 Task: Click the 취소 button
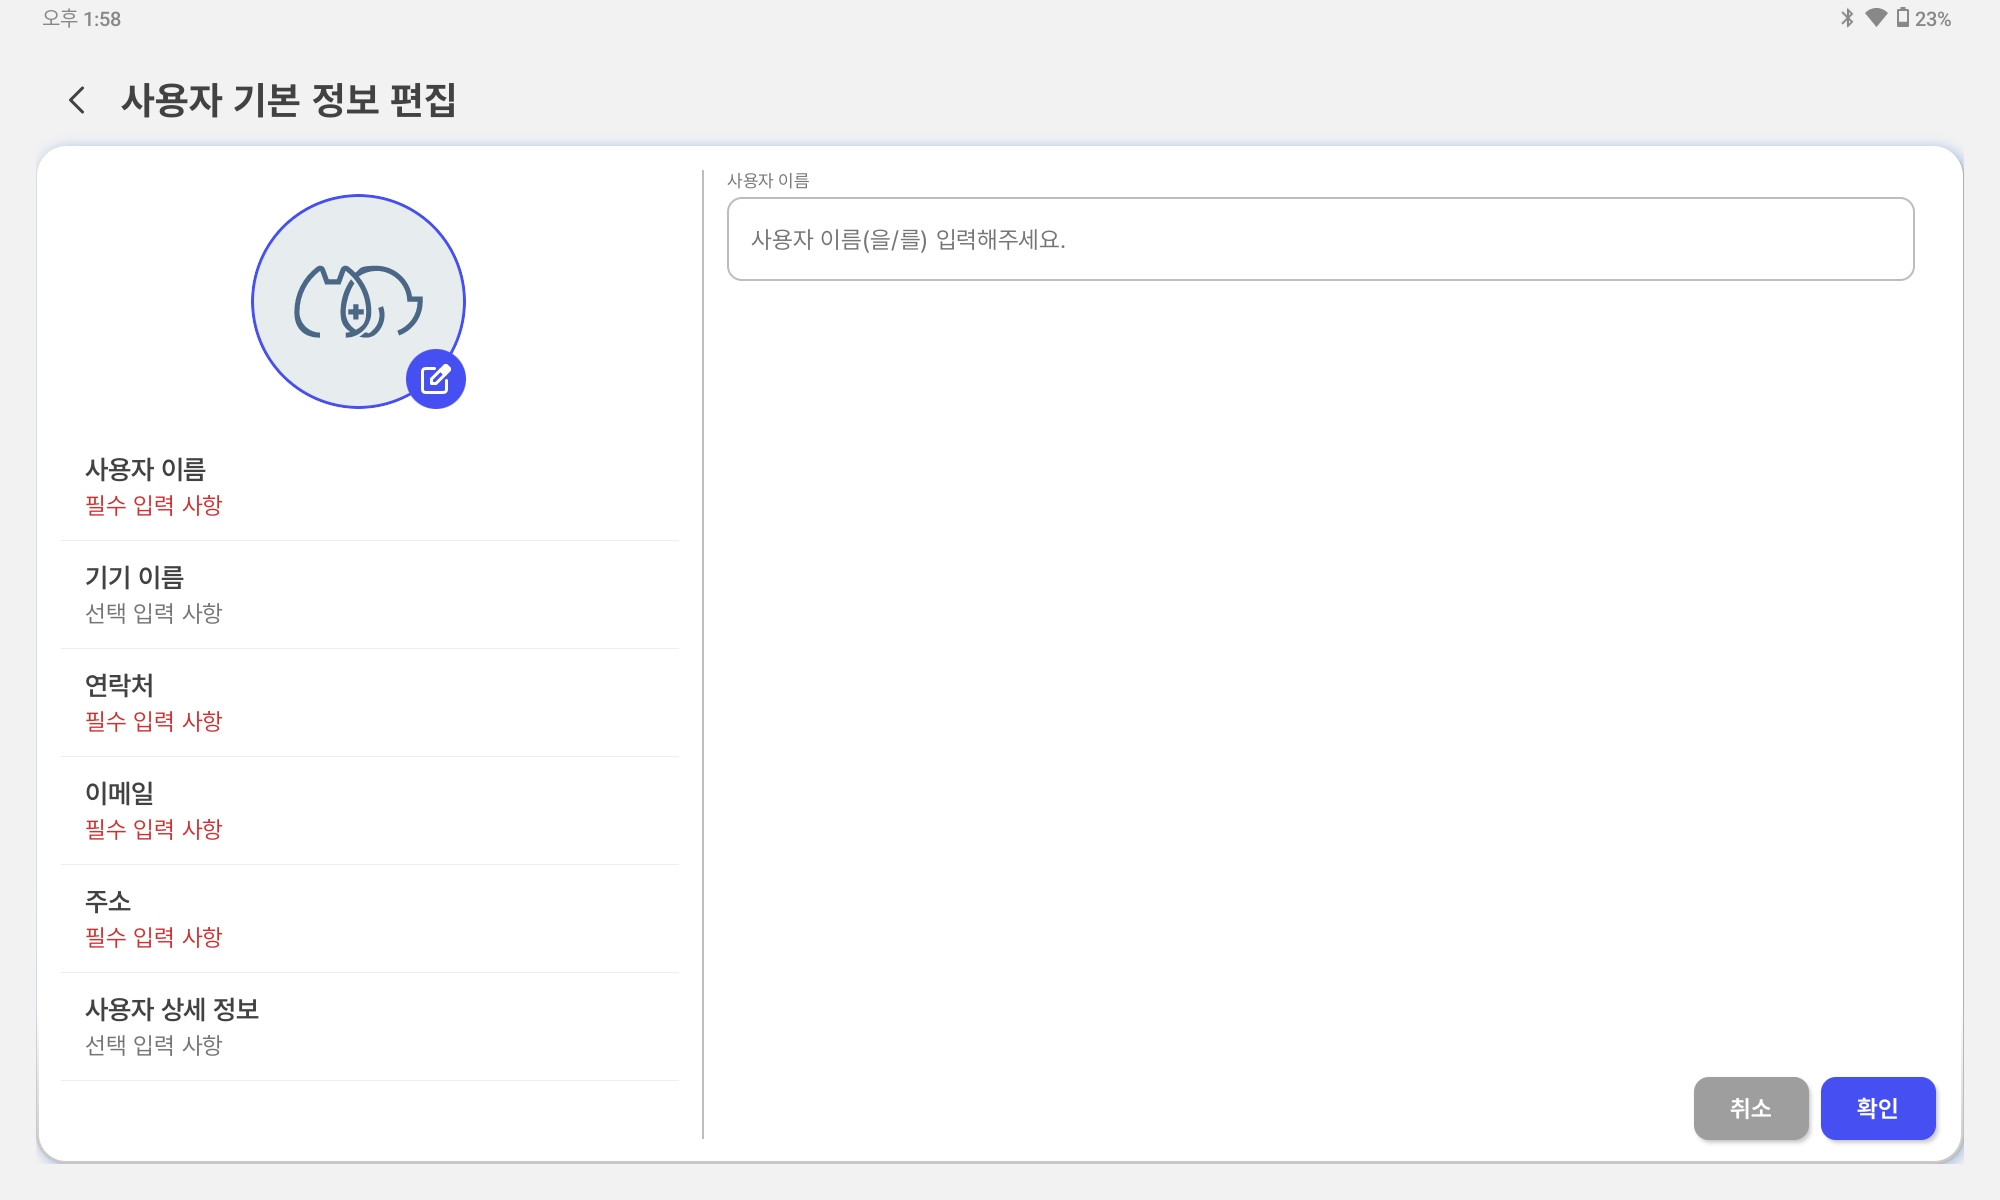(1751, 1108)
